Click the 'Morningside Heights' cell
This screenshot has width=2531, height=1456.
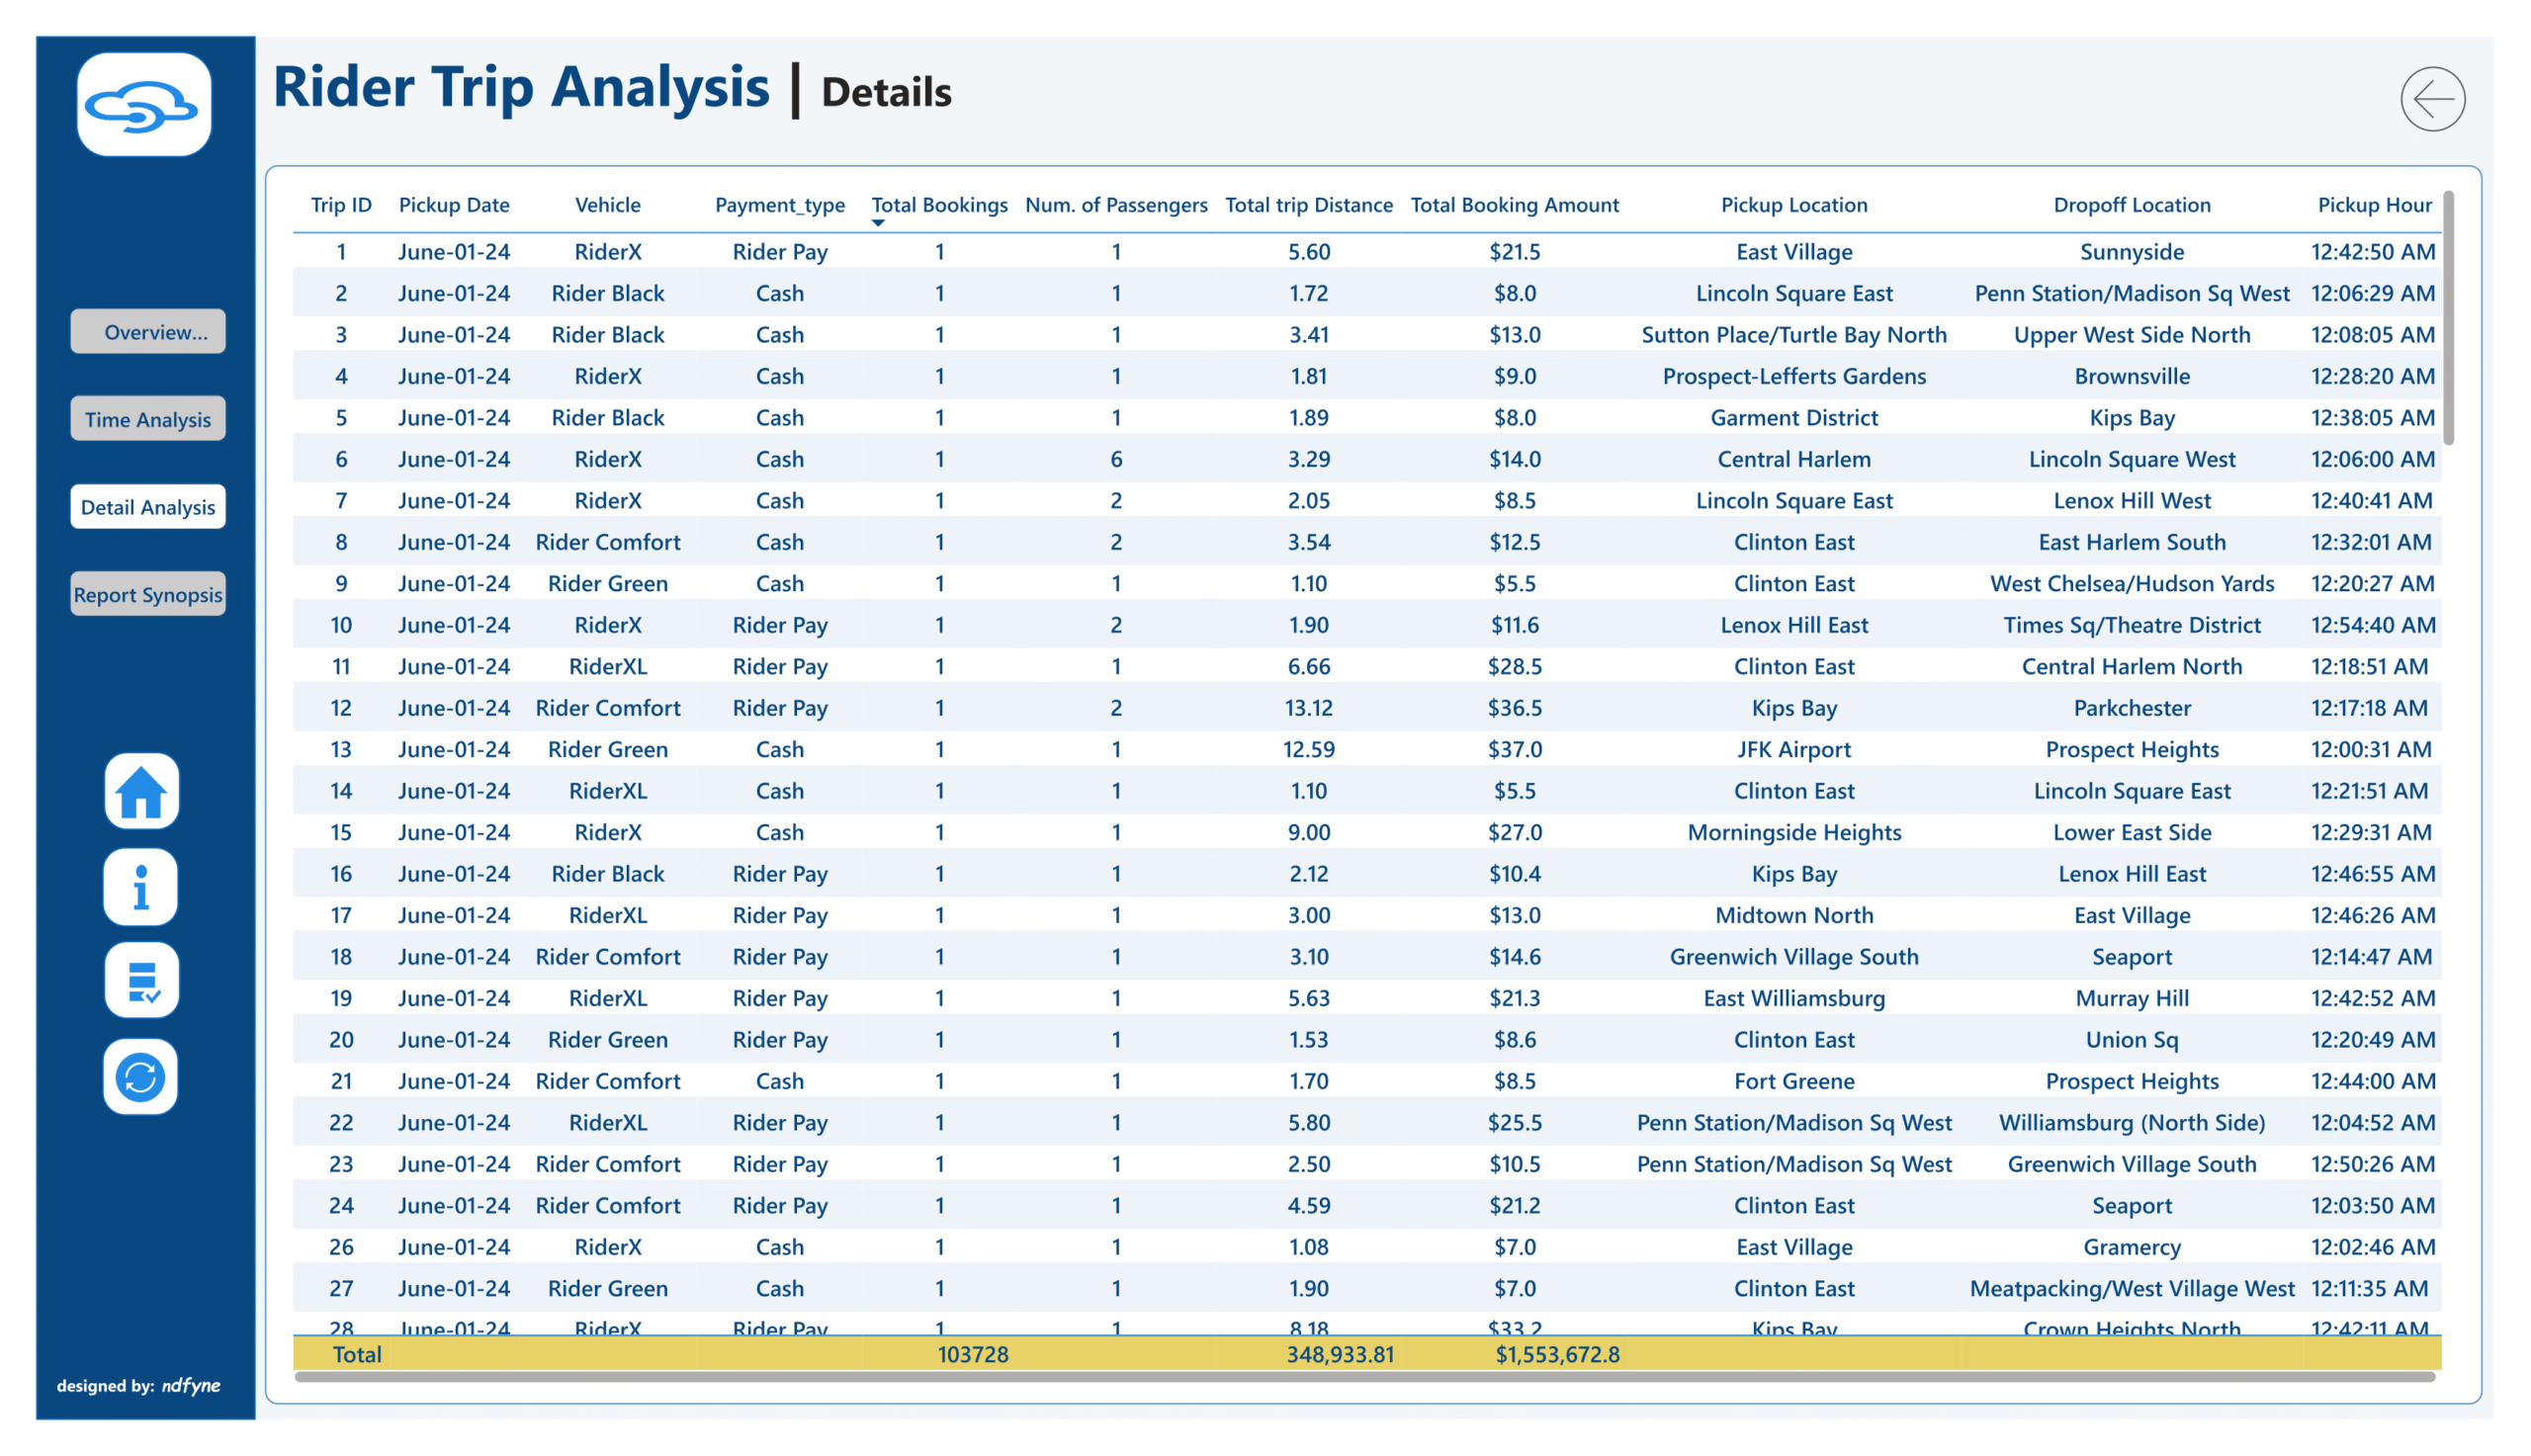click(1794, 833)
